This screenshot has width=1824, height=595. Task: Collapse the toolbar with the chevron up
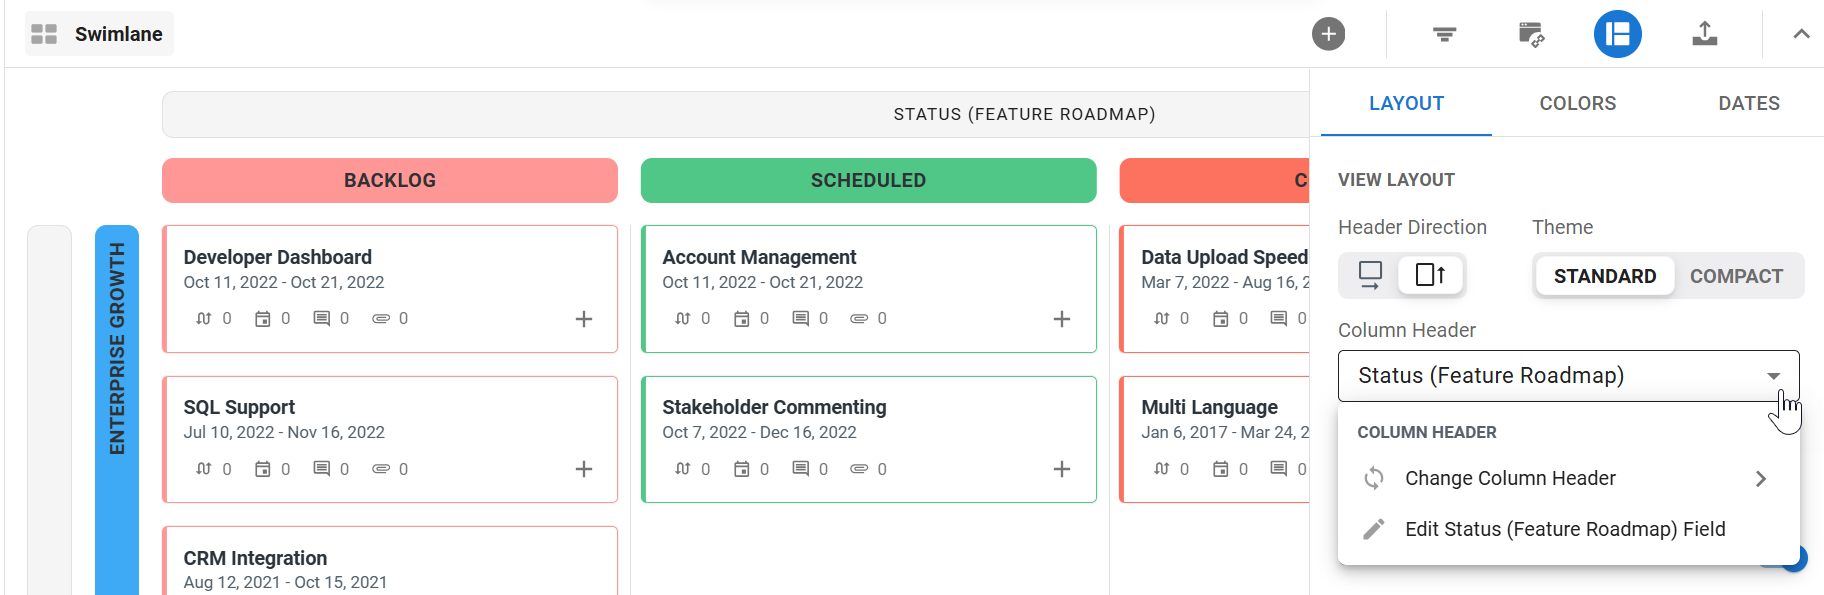point(1801,34)
